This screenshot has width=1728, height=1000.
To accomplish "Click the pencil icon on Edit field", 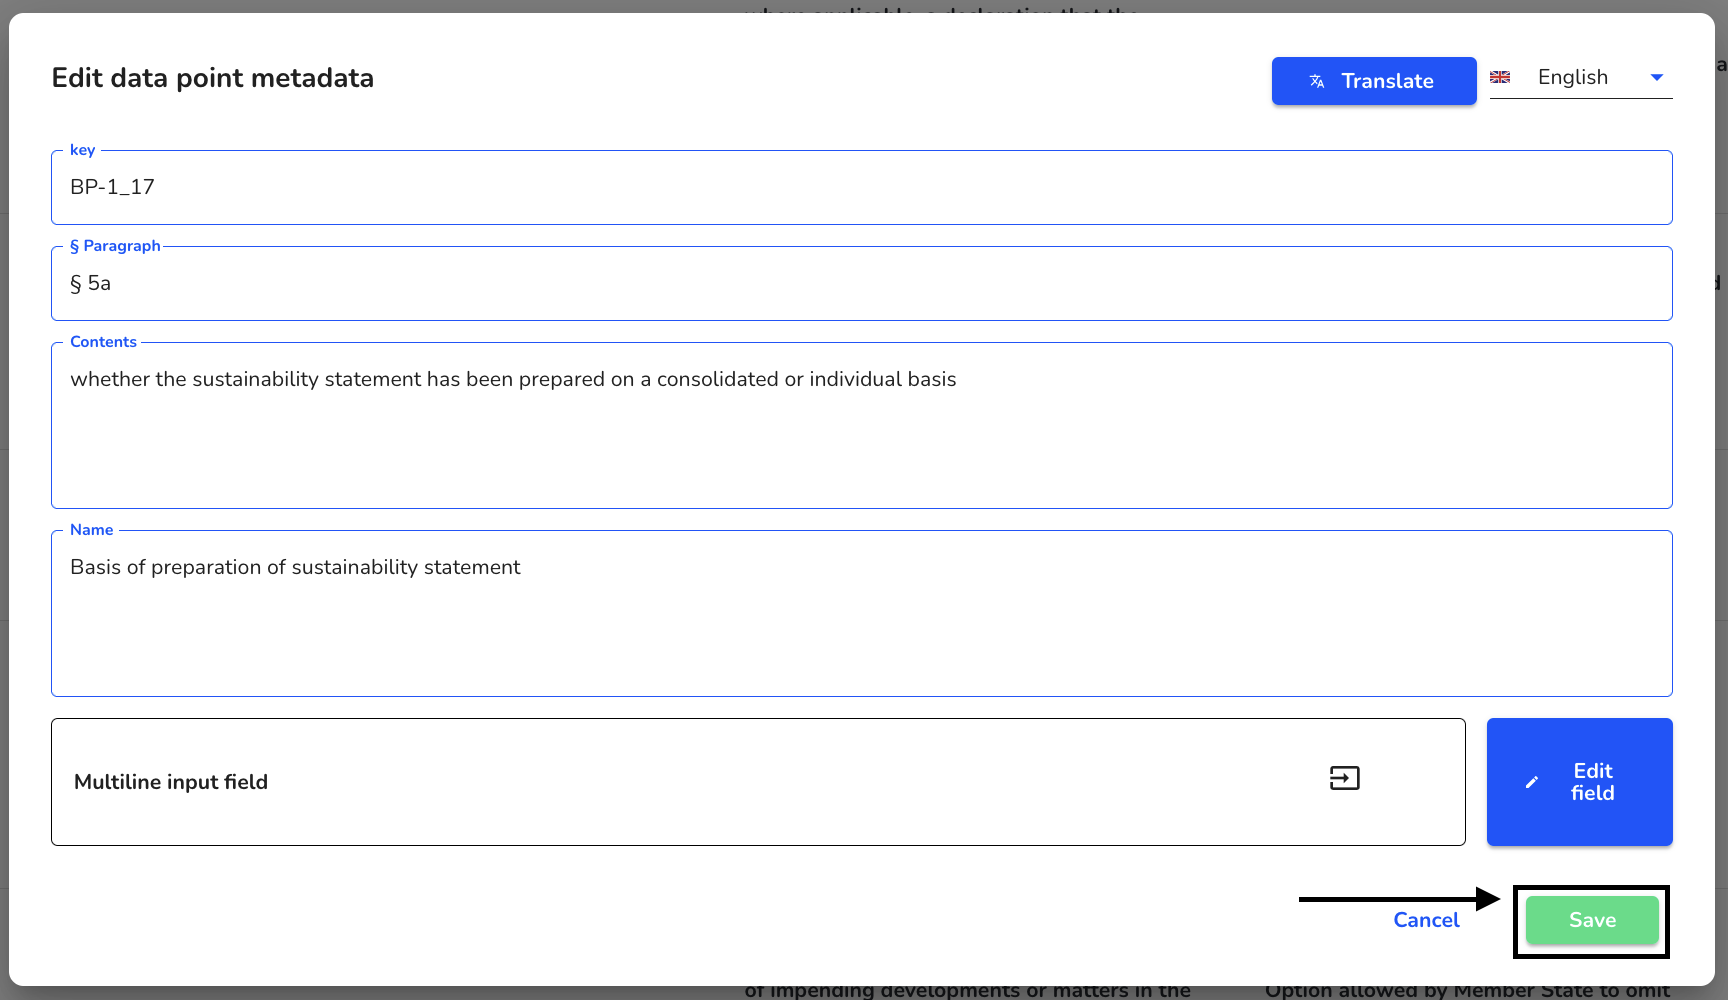I will [x=1531, y=782].
